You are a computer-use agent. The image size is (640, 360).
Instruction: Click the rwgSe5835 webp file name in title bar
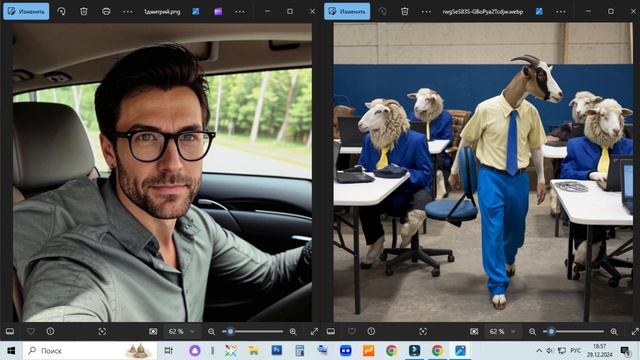(483, 11)
